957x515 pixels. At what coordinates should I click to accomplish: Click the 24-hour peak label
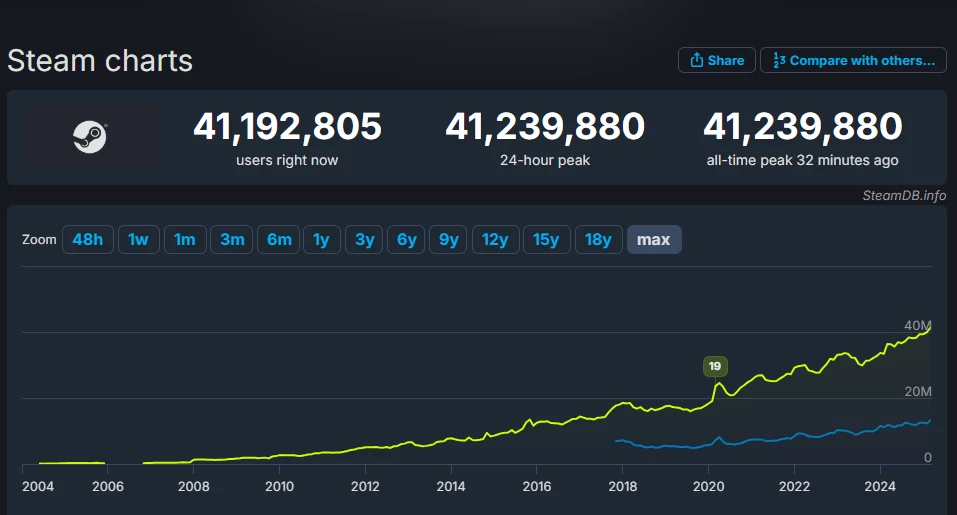coord(545,160)
